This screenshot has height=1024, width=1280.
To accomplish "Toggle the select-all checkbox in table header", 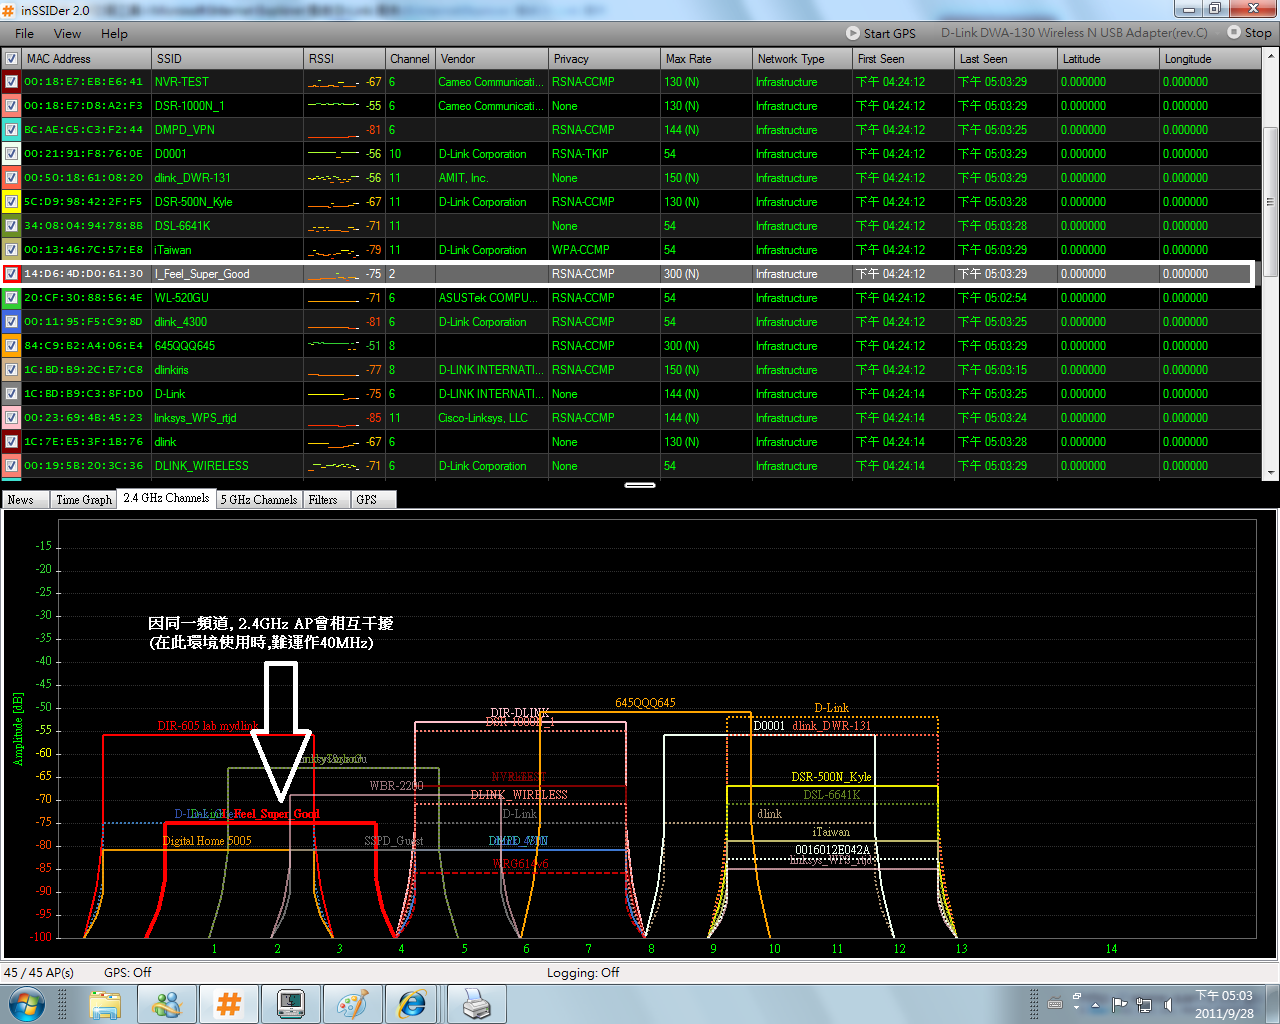I will (11, 59).
